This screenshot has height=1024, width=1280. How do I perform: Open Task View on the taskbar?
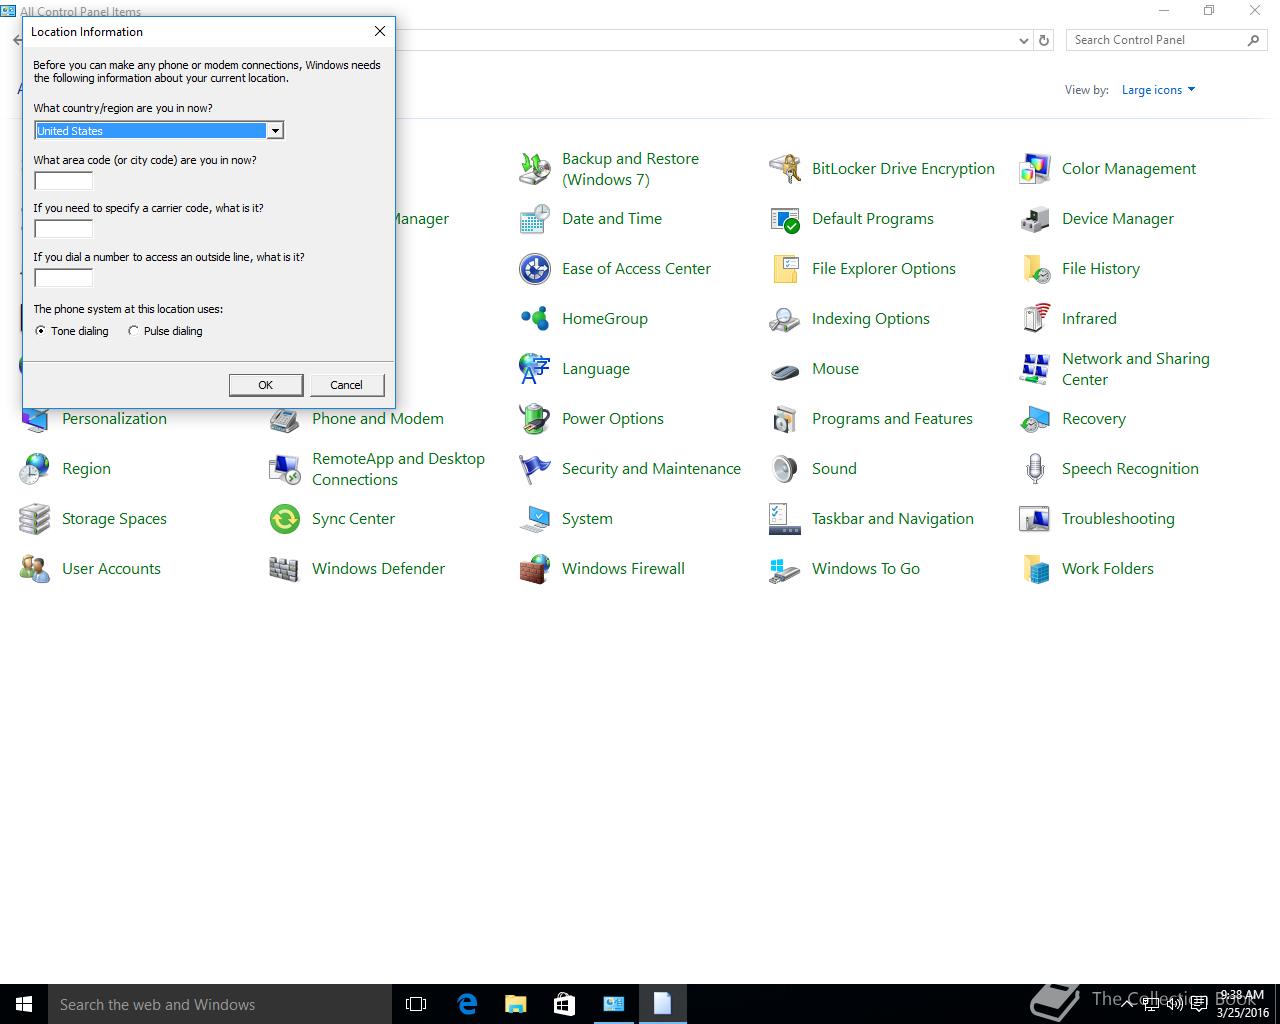(x=416, y=1004)
